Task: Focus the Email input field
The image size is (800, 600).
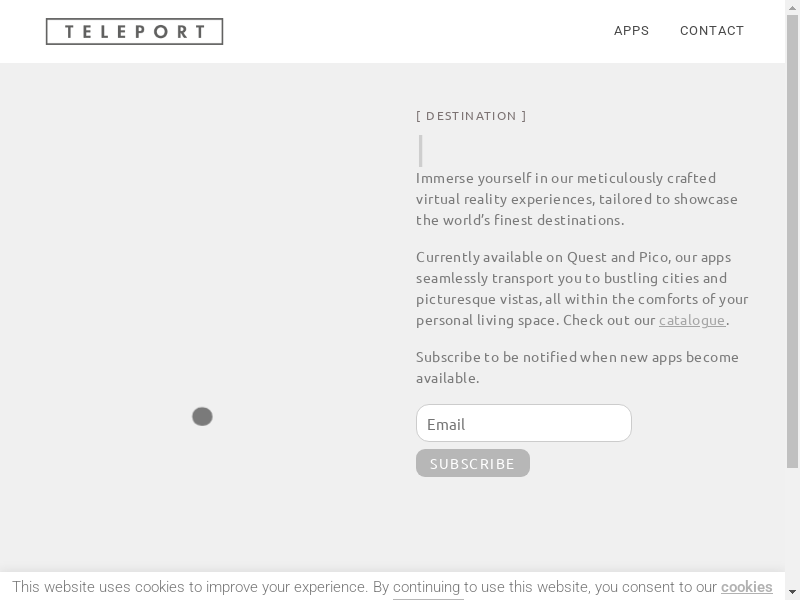Action: point(523,423)
